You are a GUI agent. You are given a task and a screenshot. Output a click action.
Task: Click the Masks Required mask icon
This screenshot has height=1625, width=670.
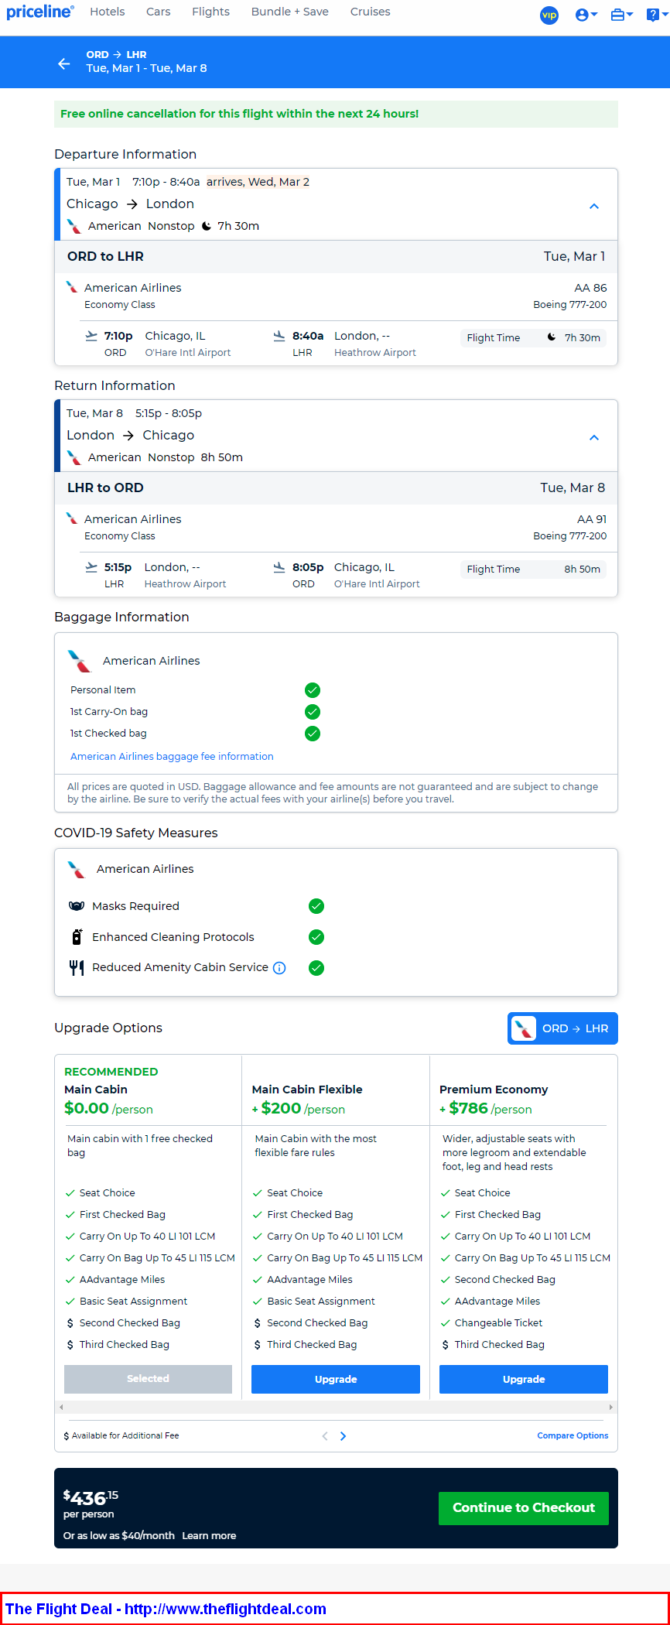(x=76, y=906)
